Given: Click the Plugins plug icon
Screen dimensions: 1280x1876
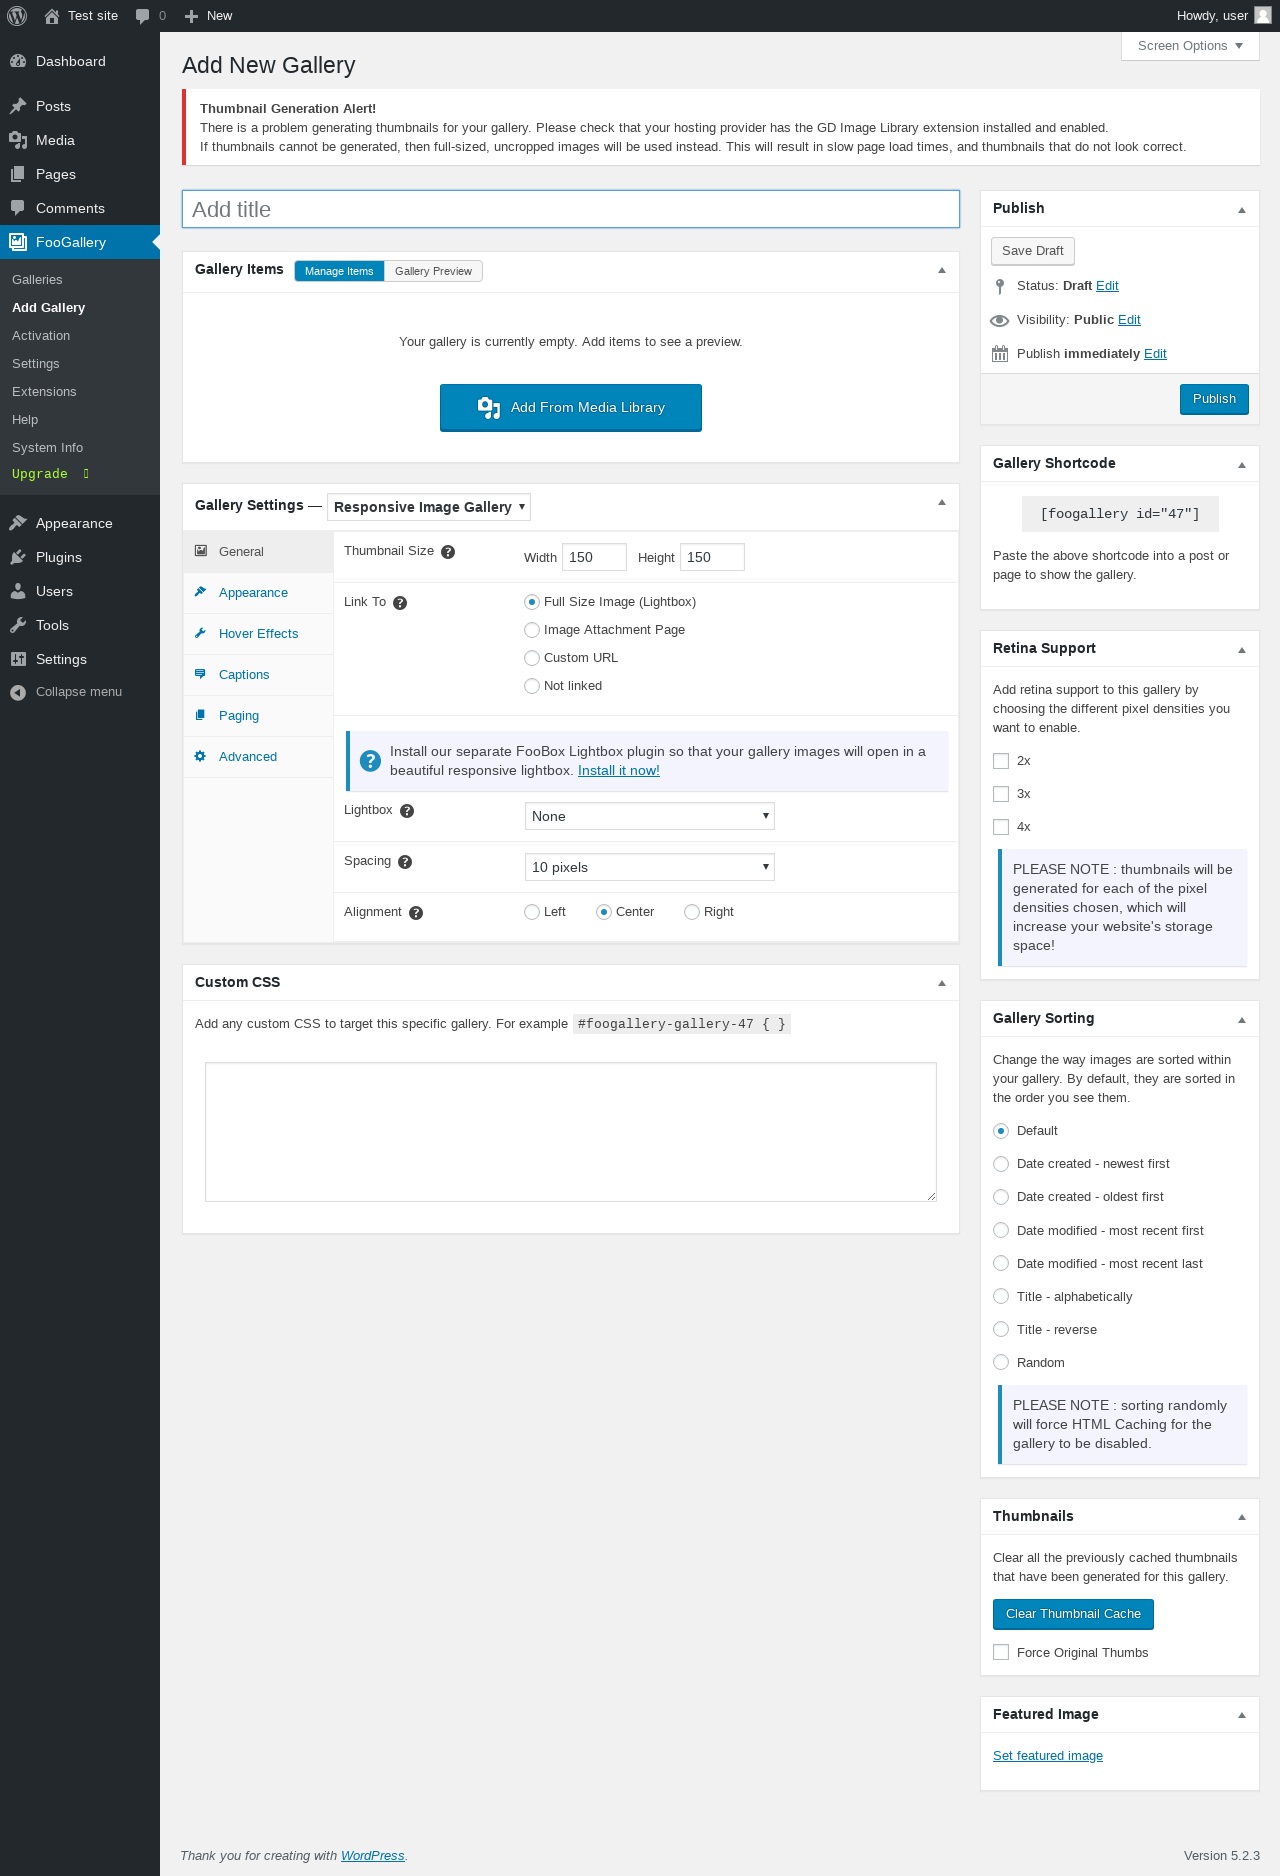Looking at the screenshot, I should pos(18,557).
